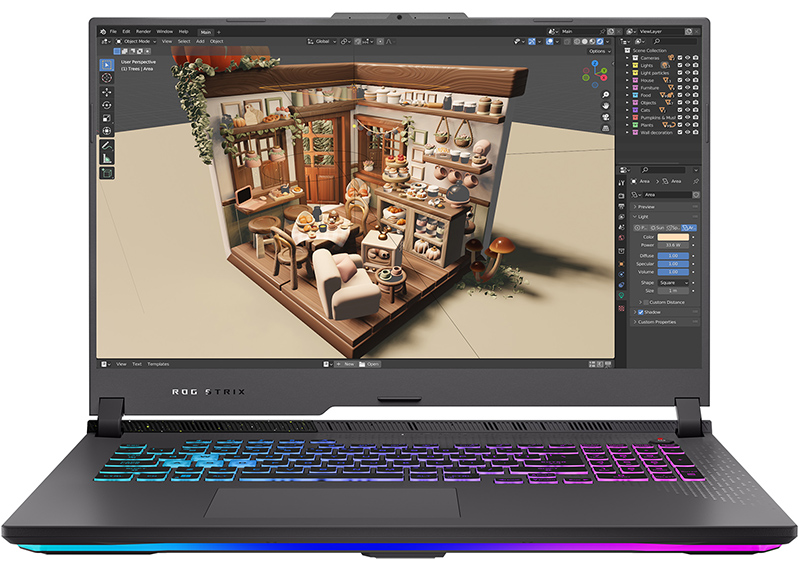Image resolution: width=800 pixels, height=570 pixels.
Task: Click the Diffuse value slider
Action: (x=673, y=256)
